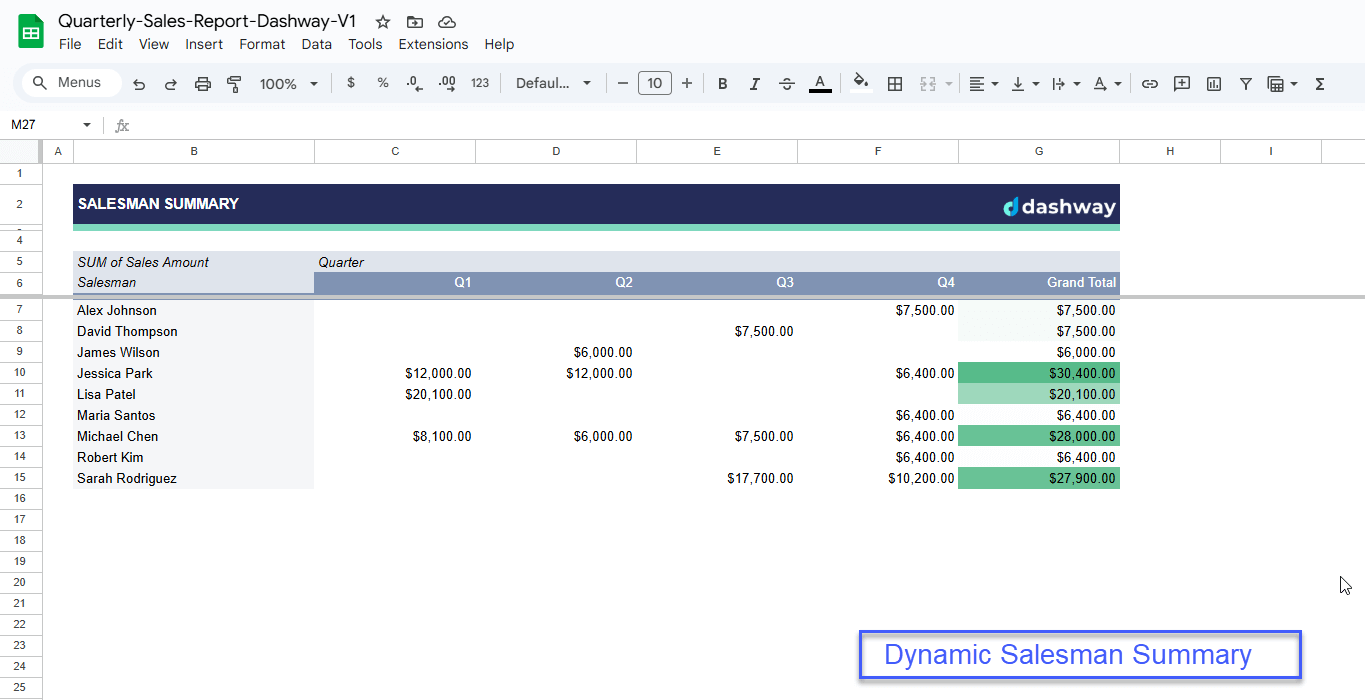
Task: Pick a cell fill color
Action: click(x=861, y=84)
